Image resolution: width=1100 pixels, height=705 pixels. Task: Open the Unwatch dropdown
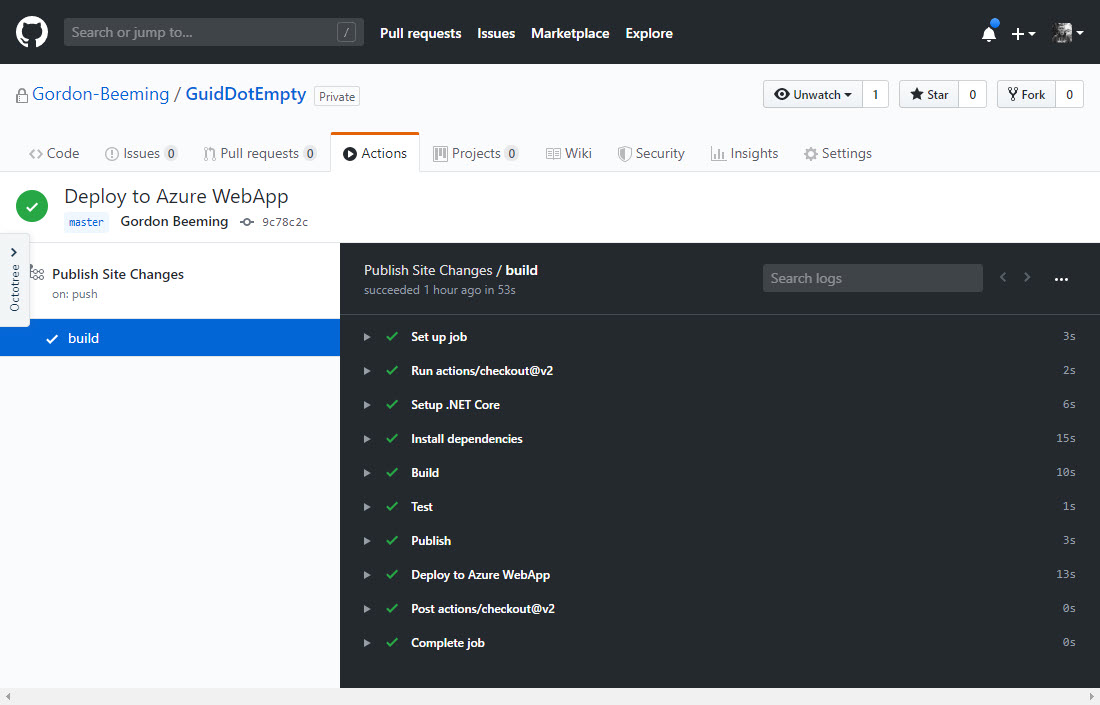click(x=812, y=94)
